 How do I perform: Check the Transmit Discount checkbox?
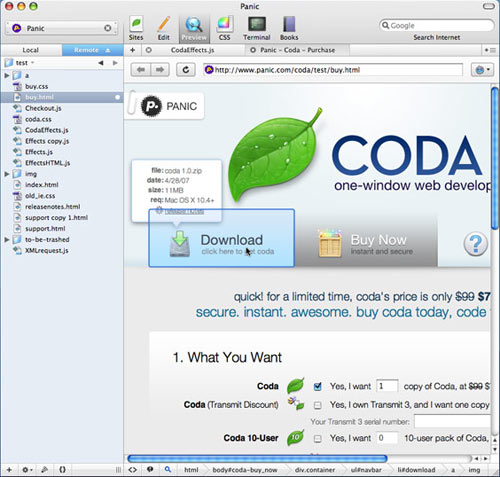tap(318, 405)
